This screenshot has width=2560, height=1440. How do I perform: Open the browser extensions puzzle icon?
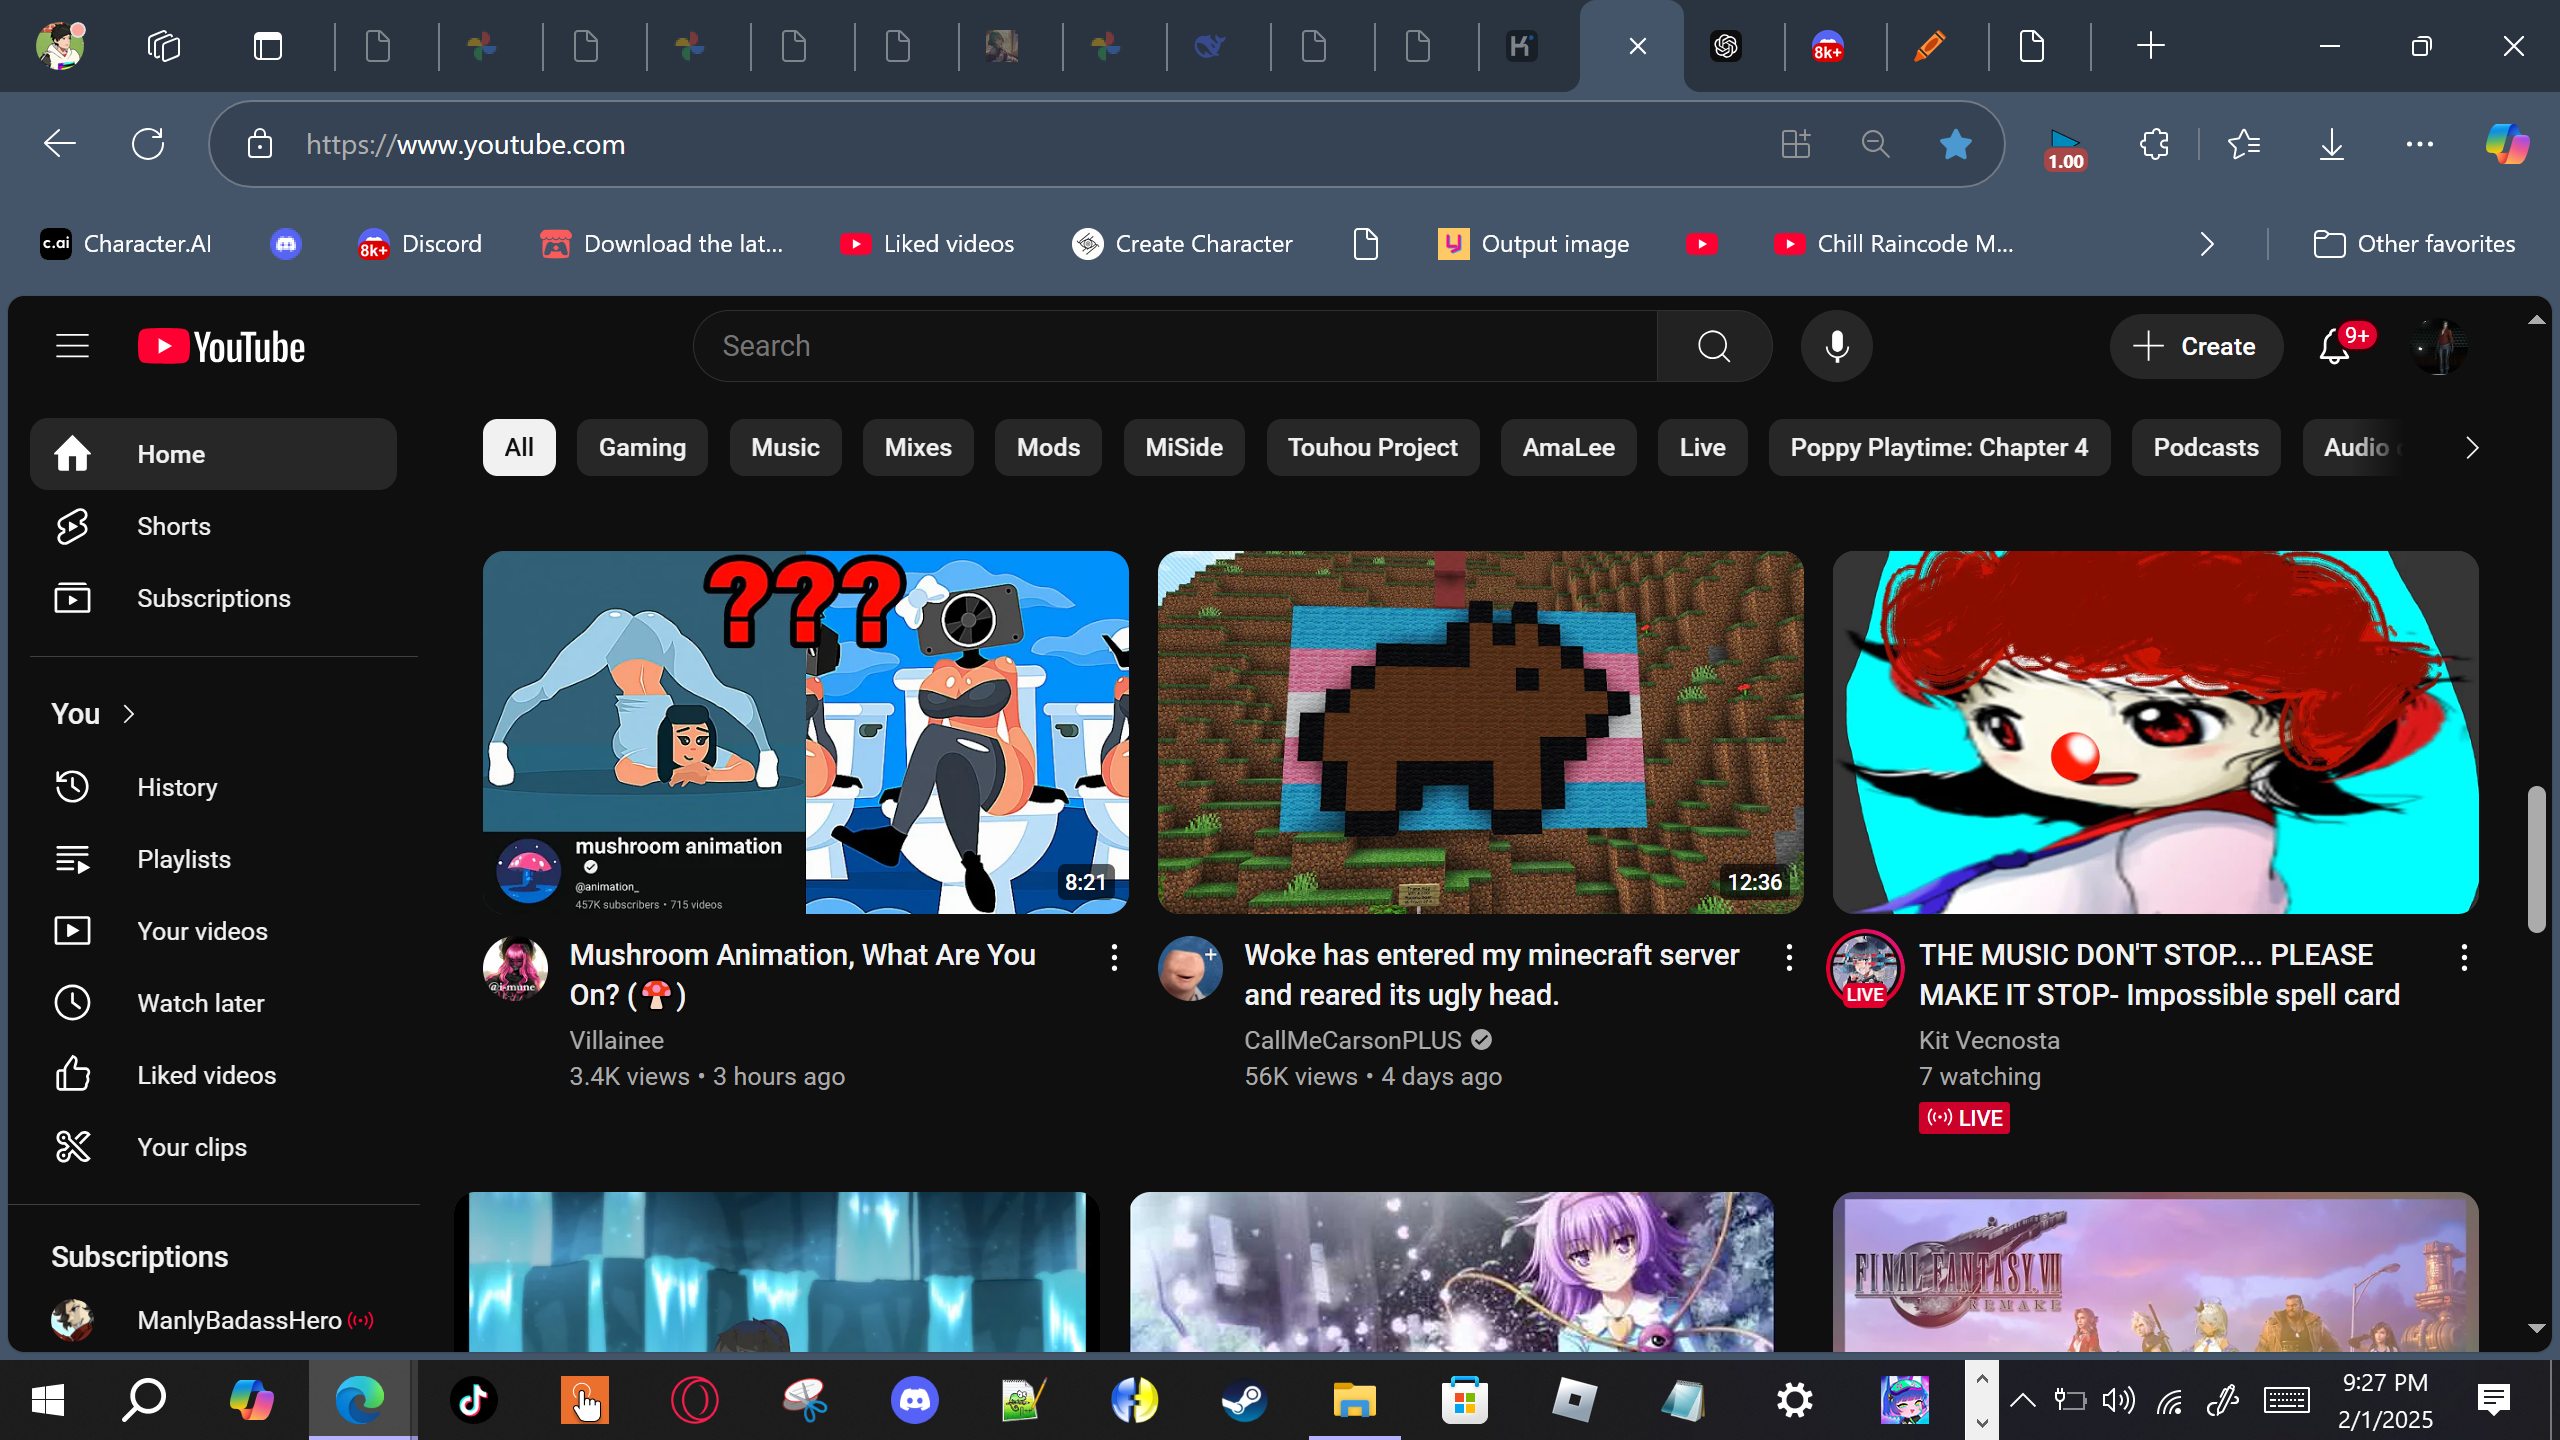2154,145
